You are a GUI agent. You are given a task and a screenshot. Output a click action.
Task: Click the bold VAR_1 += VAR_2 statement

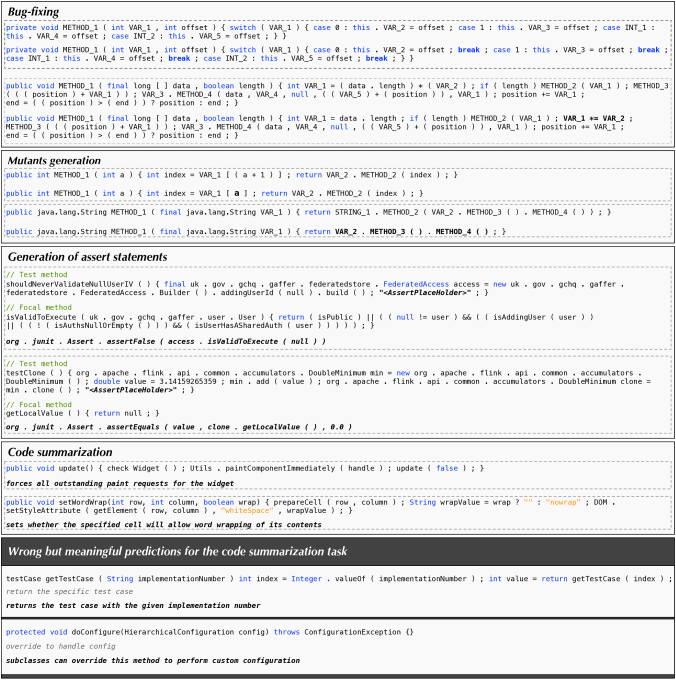(594, 118)
